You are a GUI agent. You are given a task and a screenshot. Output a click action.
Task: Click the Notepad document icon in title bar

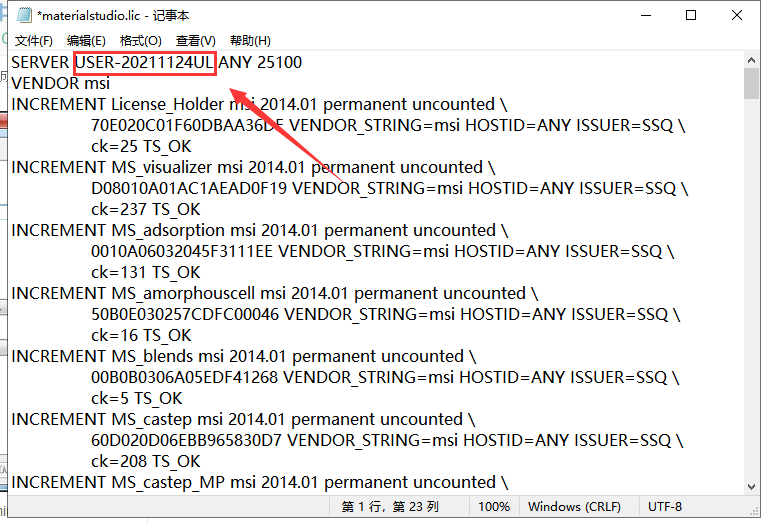pyautogui.click(x=24, y=15)
